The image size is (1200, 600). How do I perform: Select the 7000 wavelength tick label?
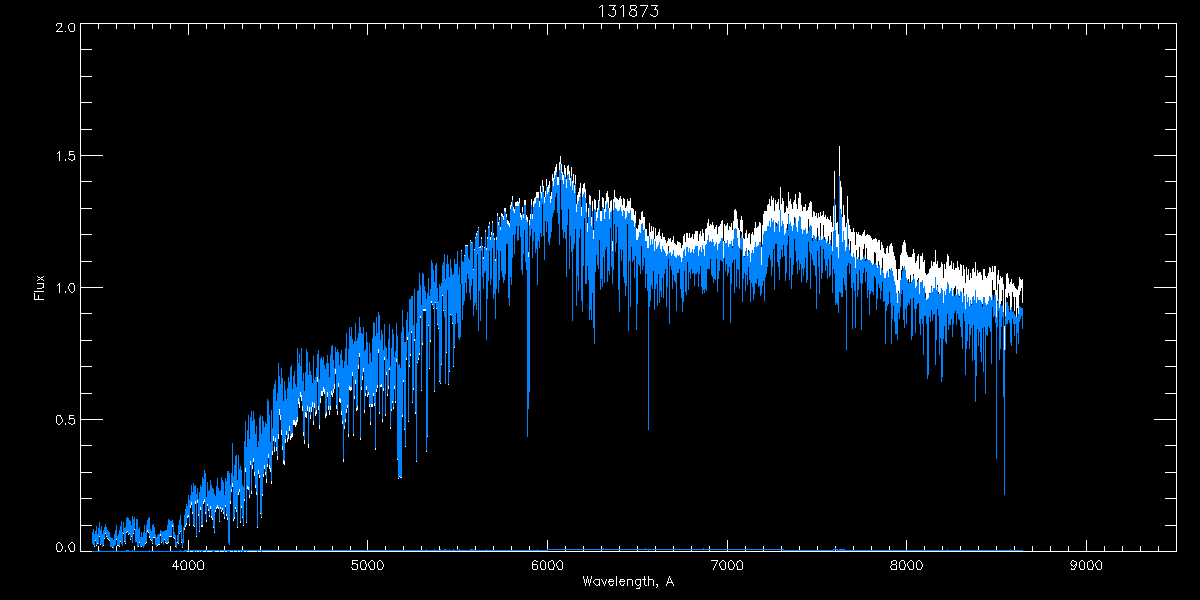[727, 565]
